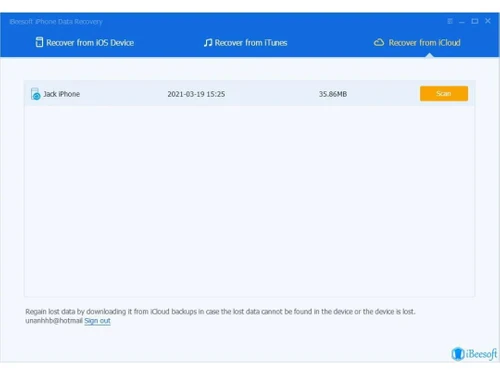This screenshot has height=375, width=500.
Task: Select the Jack iPhone backup icon
Action: [35, 94]
